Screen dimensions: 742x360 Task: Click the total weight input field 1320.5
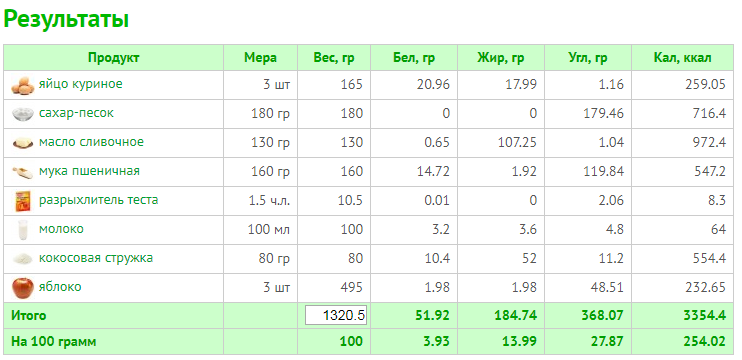pyautogui.click(x=336, y=316)
